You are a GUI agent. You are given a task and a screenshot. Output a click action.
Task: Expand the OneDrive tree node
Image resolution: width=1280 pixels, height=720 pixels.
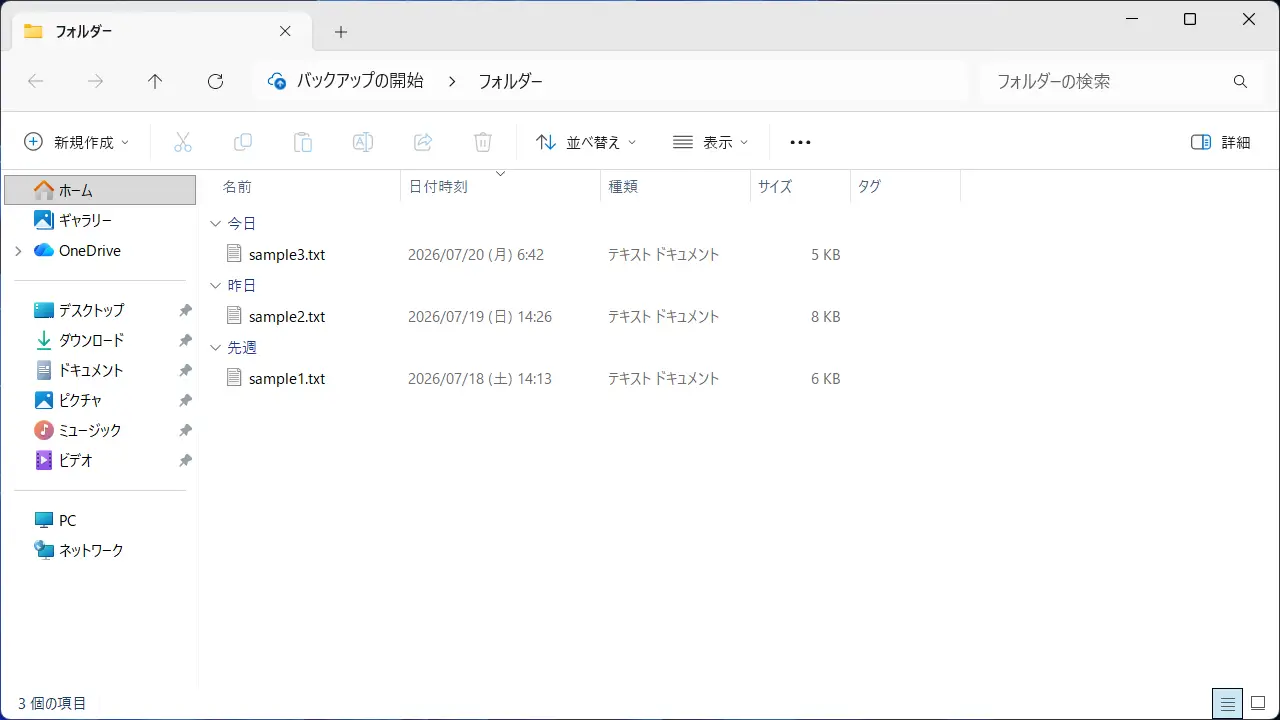click(18, 251)
